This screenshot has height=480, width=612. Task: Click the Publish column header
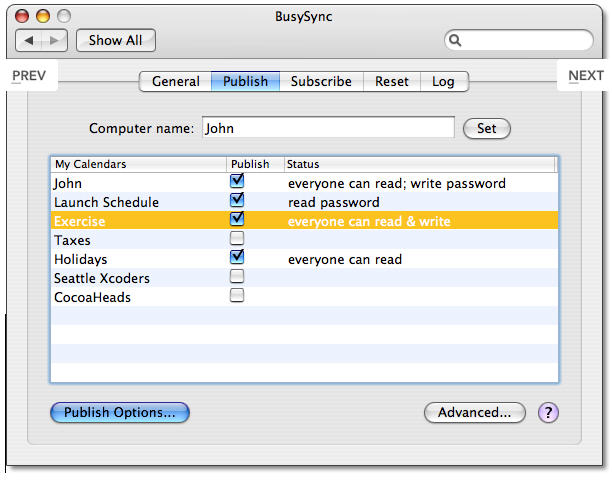click(x=255, y=164)
